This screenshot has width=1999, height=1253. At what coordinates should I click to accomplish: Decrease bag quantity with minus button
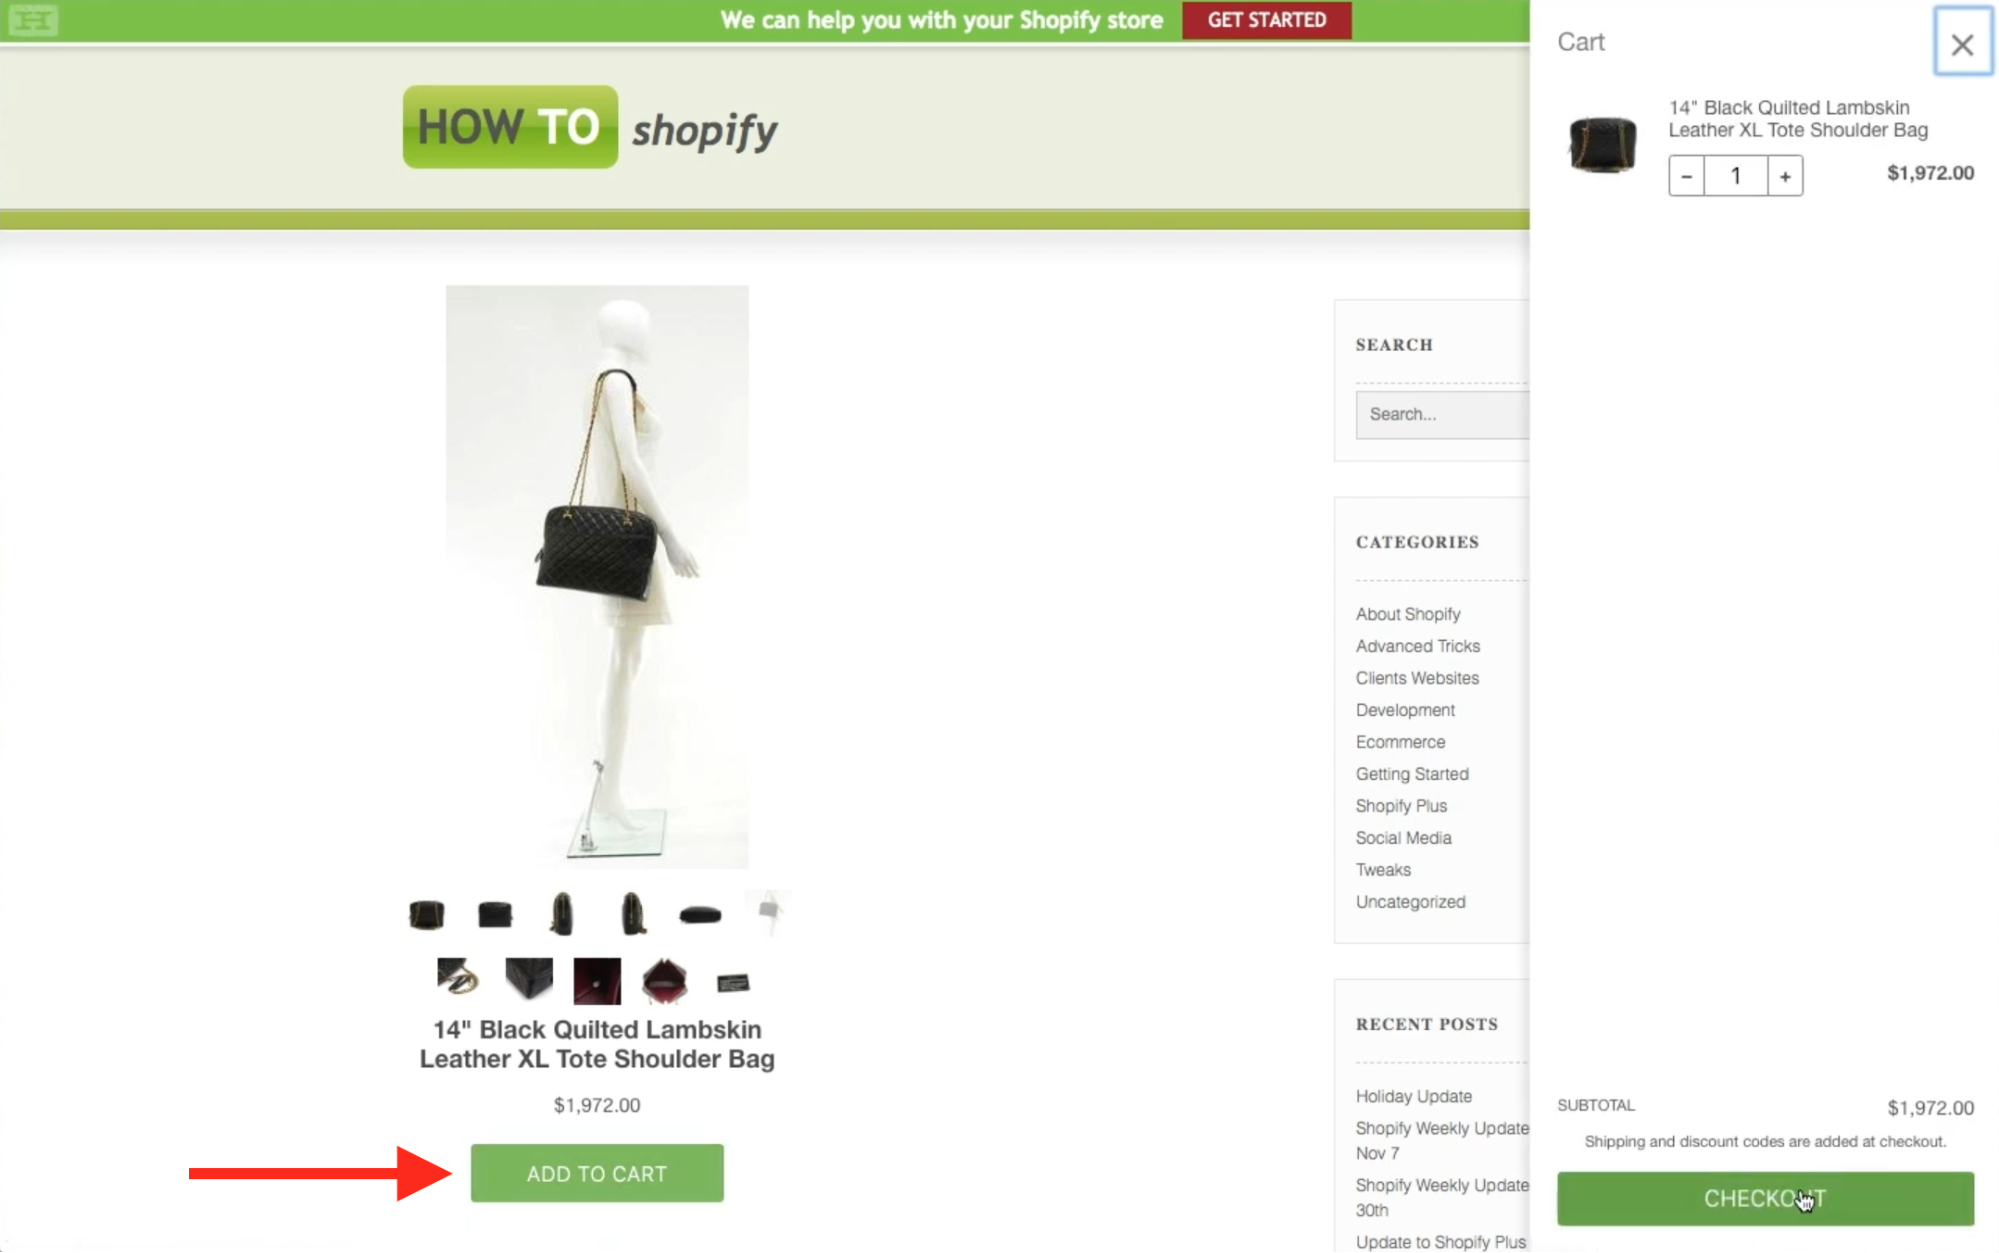pyautogui.click(x=1687, y=176)
